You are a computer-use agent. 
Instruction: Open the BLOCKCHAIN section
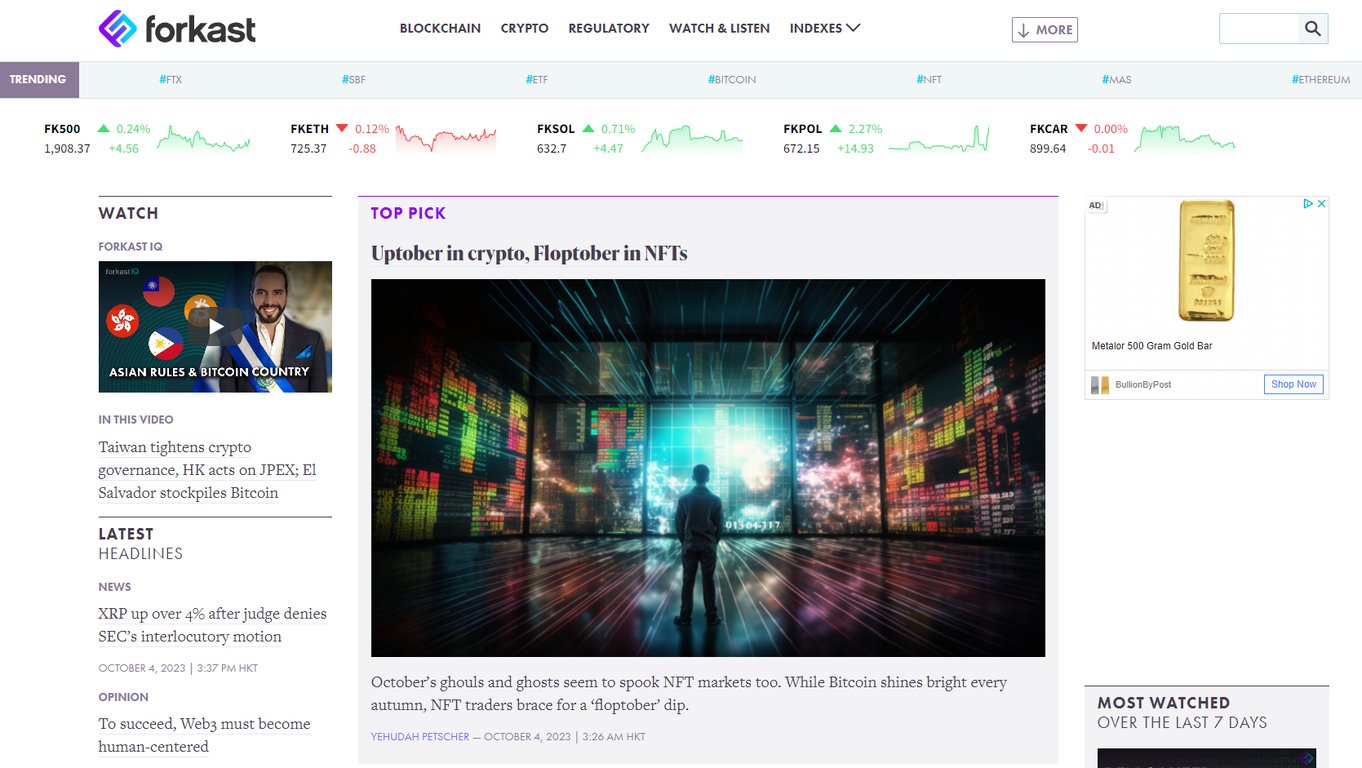pyautogui.click(x=440, y=28)
